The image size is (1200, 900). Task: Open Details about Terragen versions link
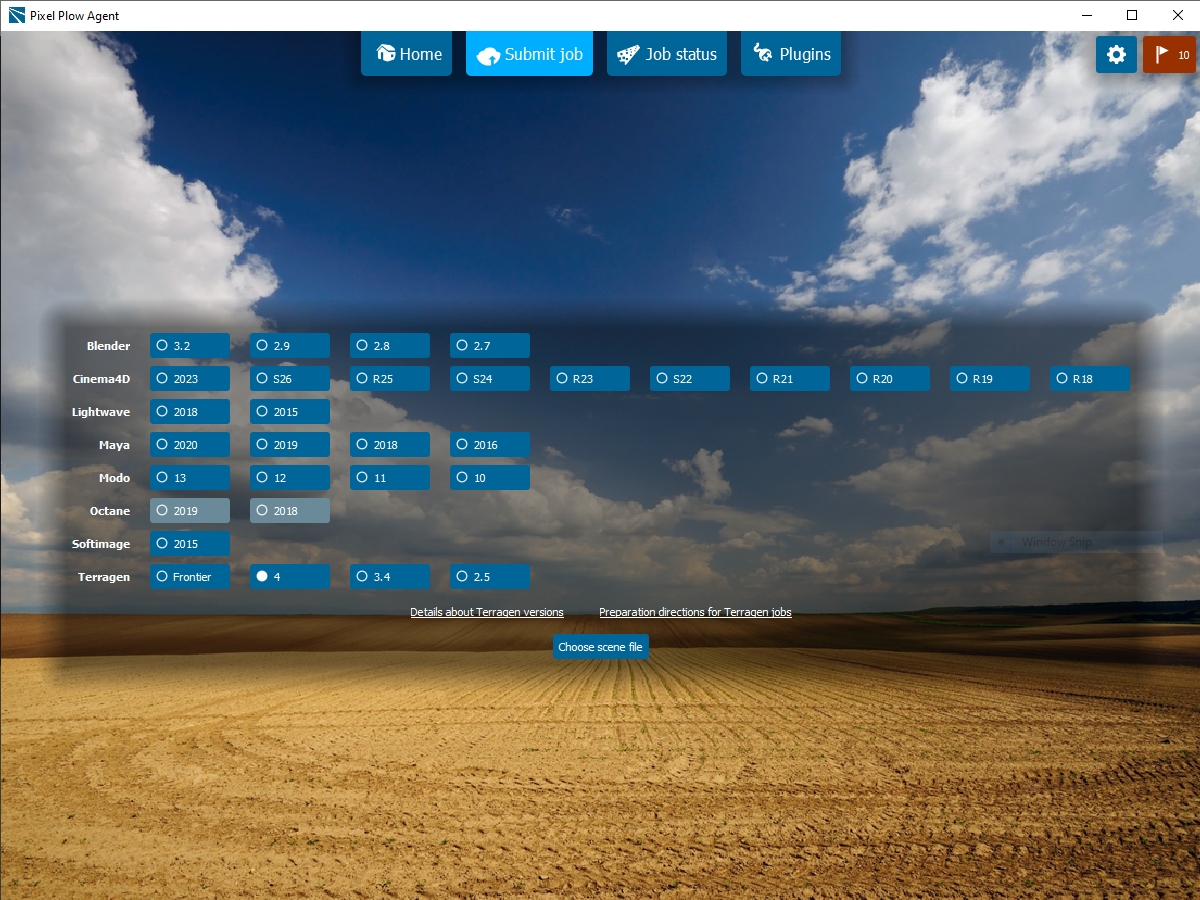(487, 612)
